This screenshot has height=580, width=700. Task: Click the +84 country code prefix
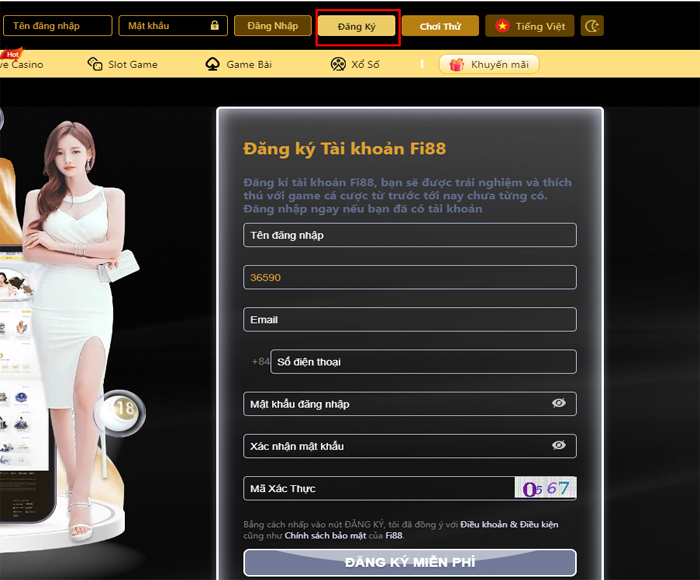coord(260,361)
